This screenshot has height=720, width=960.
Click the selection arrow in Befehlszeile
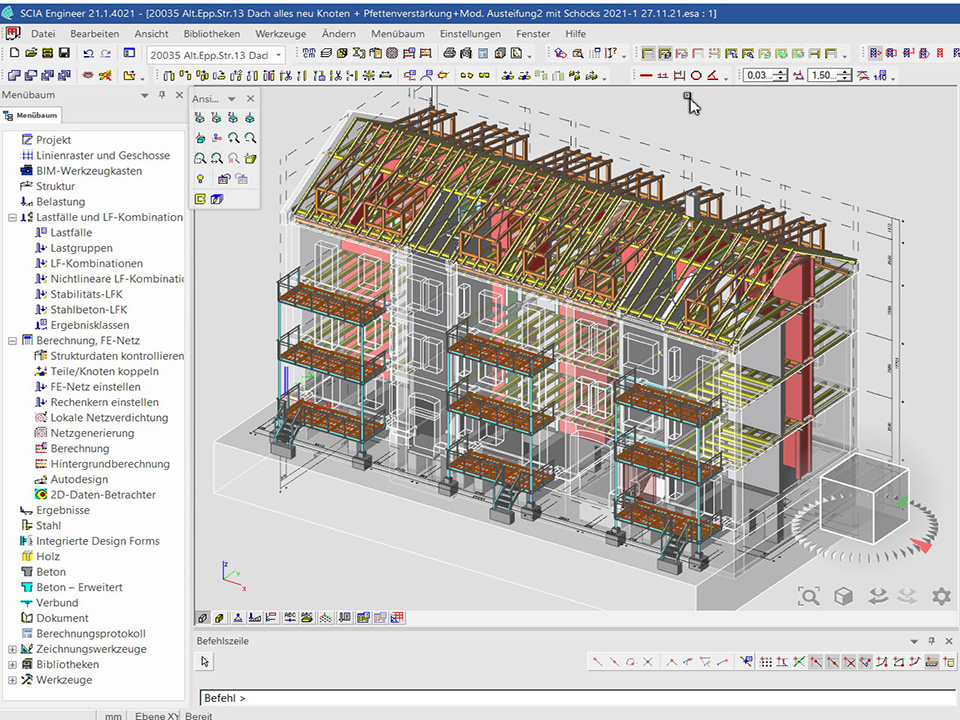[205, 661]
